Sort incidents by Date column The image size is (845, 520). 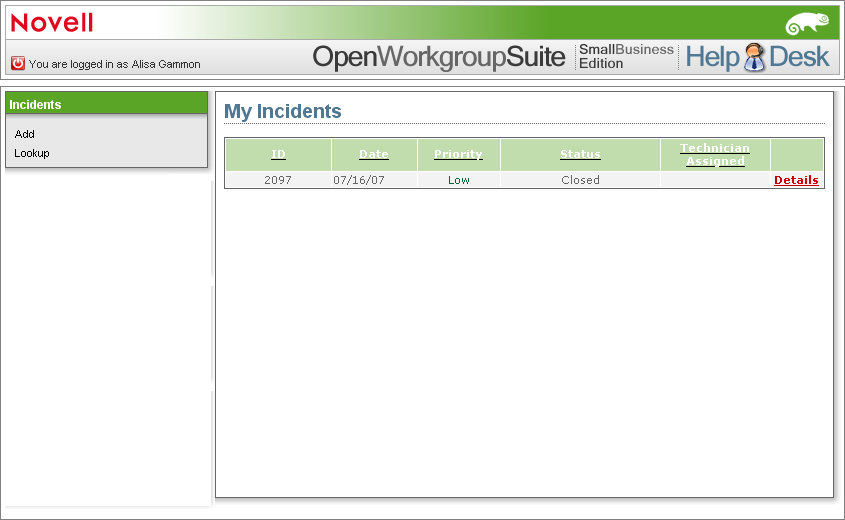[x=373, y=154]
